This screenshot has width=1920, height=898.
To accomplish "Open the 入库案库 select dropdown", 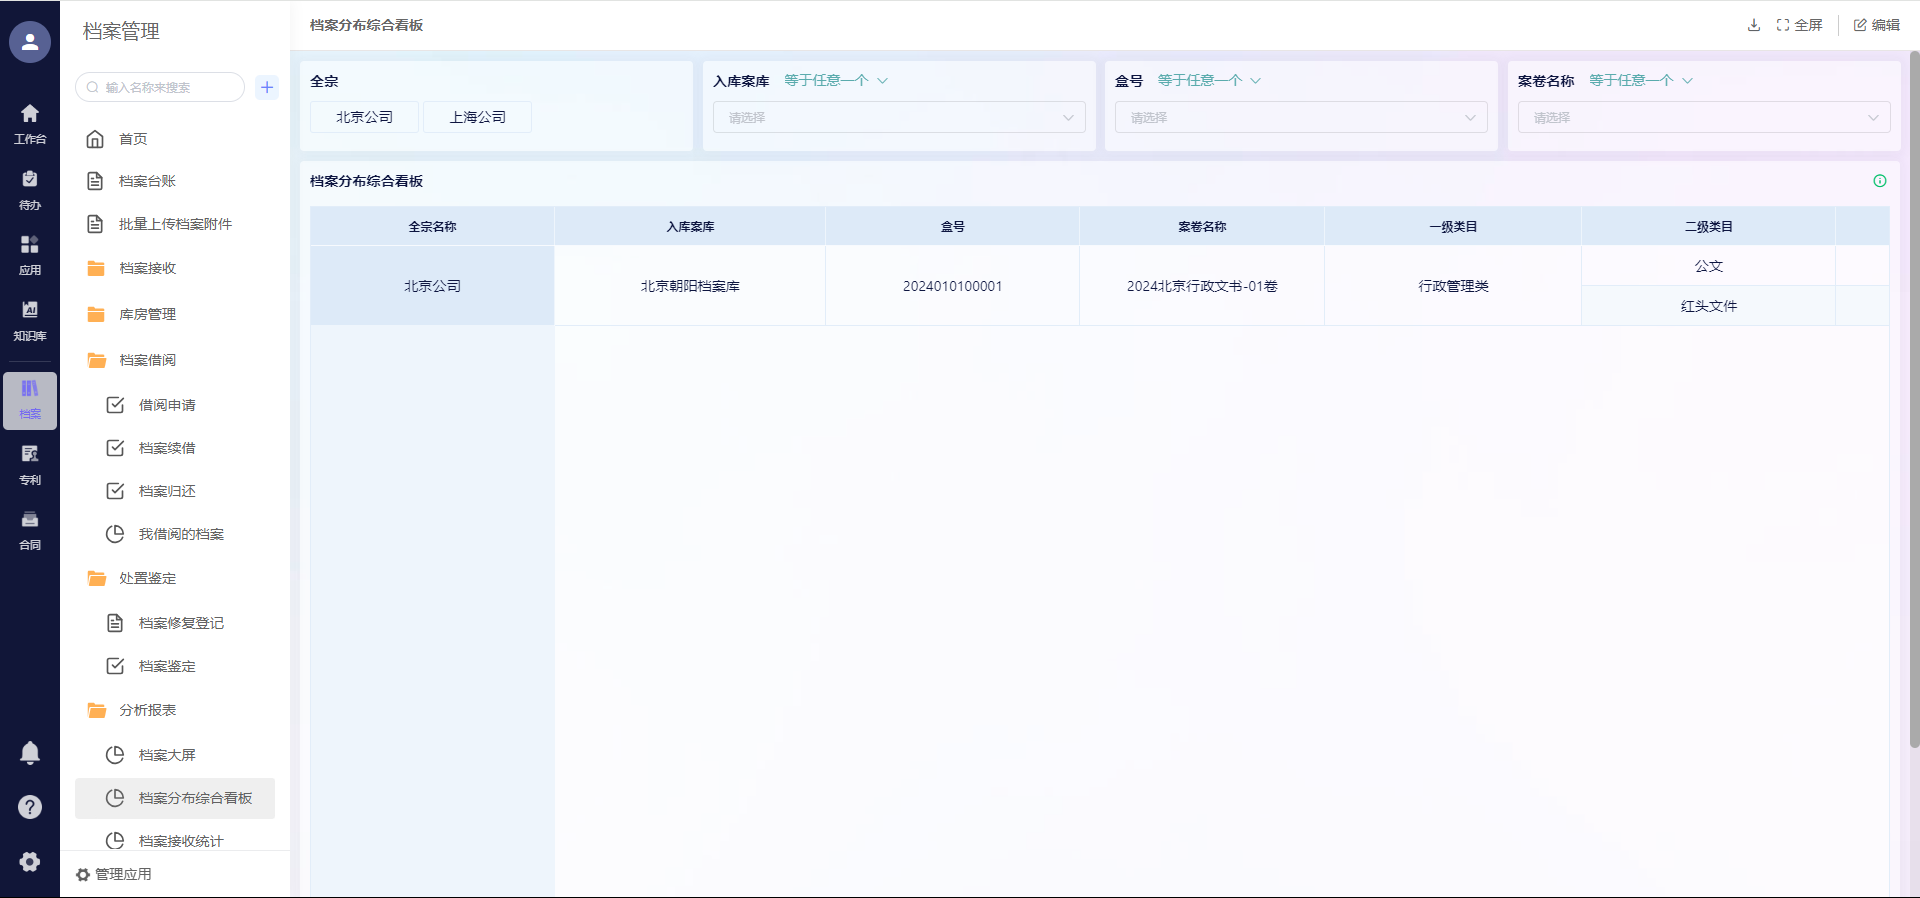I will [x=899, y=117].
